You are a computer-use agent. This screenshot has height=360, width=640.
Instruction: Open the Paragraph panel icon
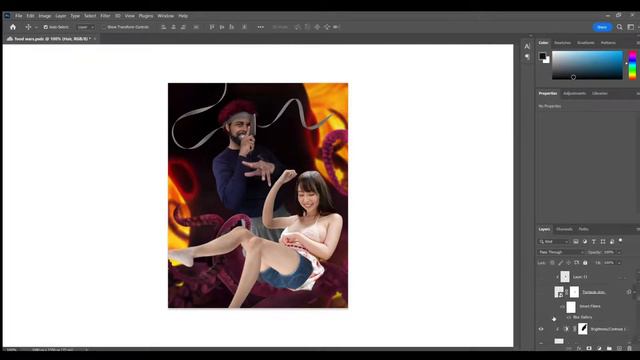(x=527, y=57)
